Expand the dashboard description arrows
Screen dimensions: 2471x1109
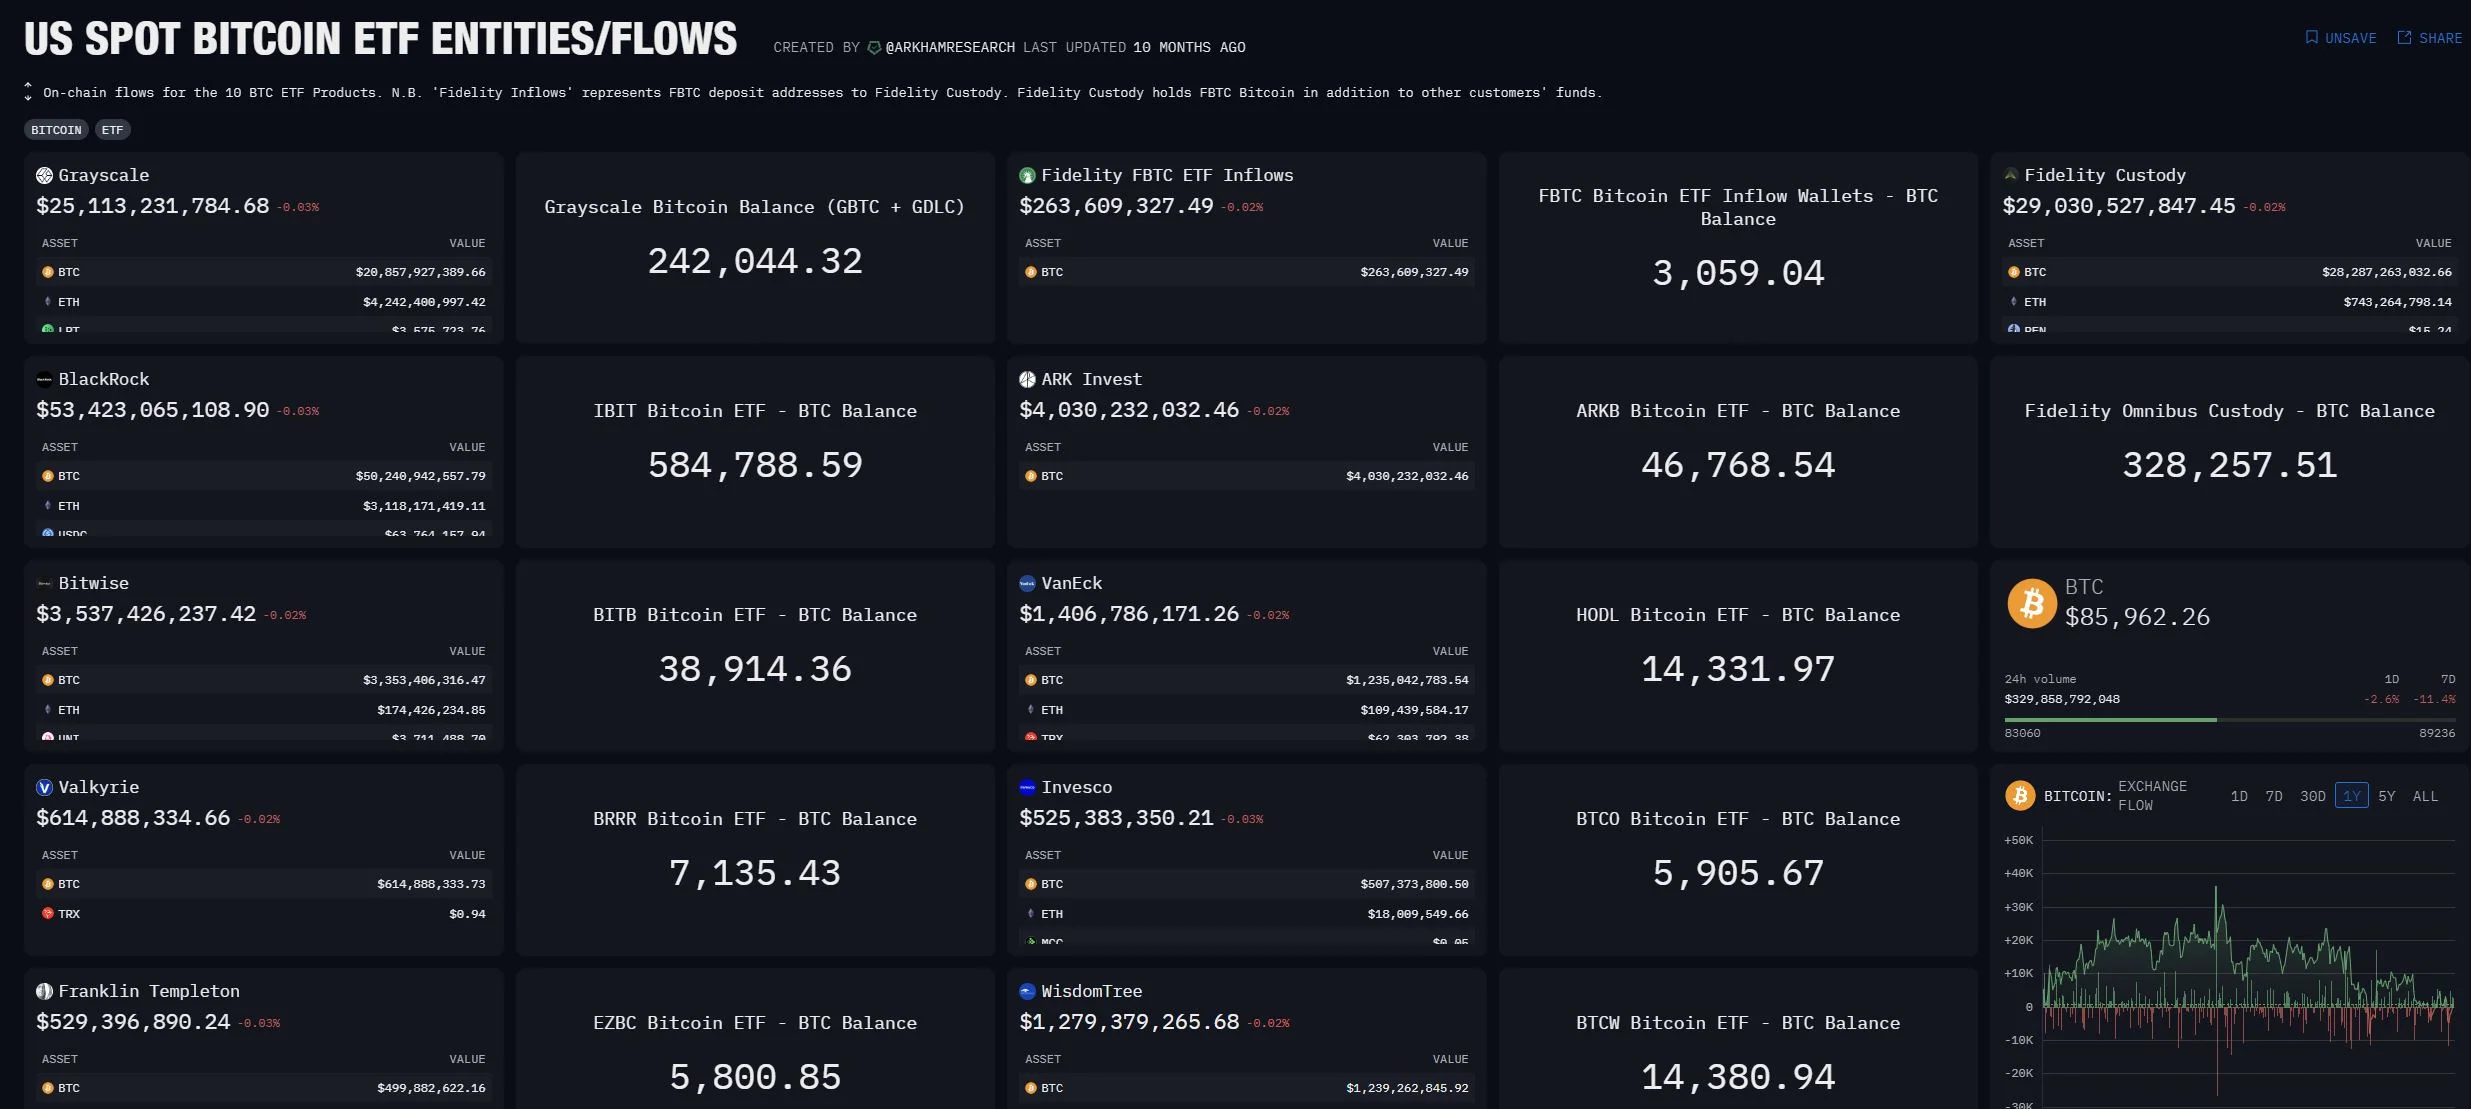tap(28, 92)
